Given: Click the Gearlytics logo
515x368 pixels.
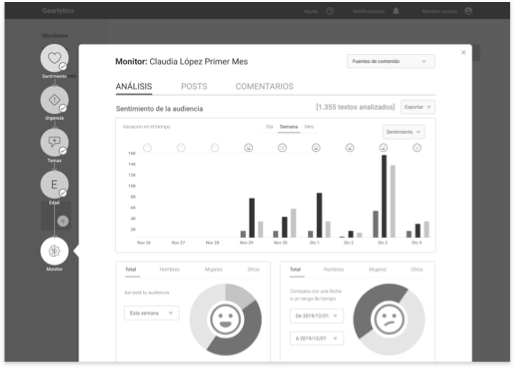Looking at the screenshot, I should coord(58,11).
